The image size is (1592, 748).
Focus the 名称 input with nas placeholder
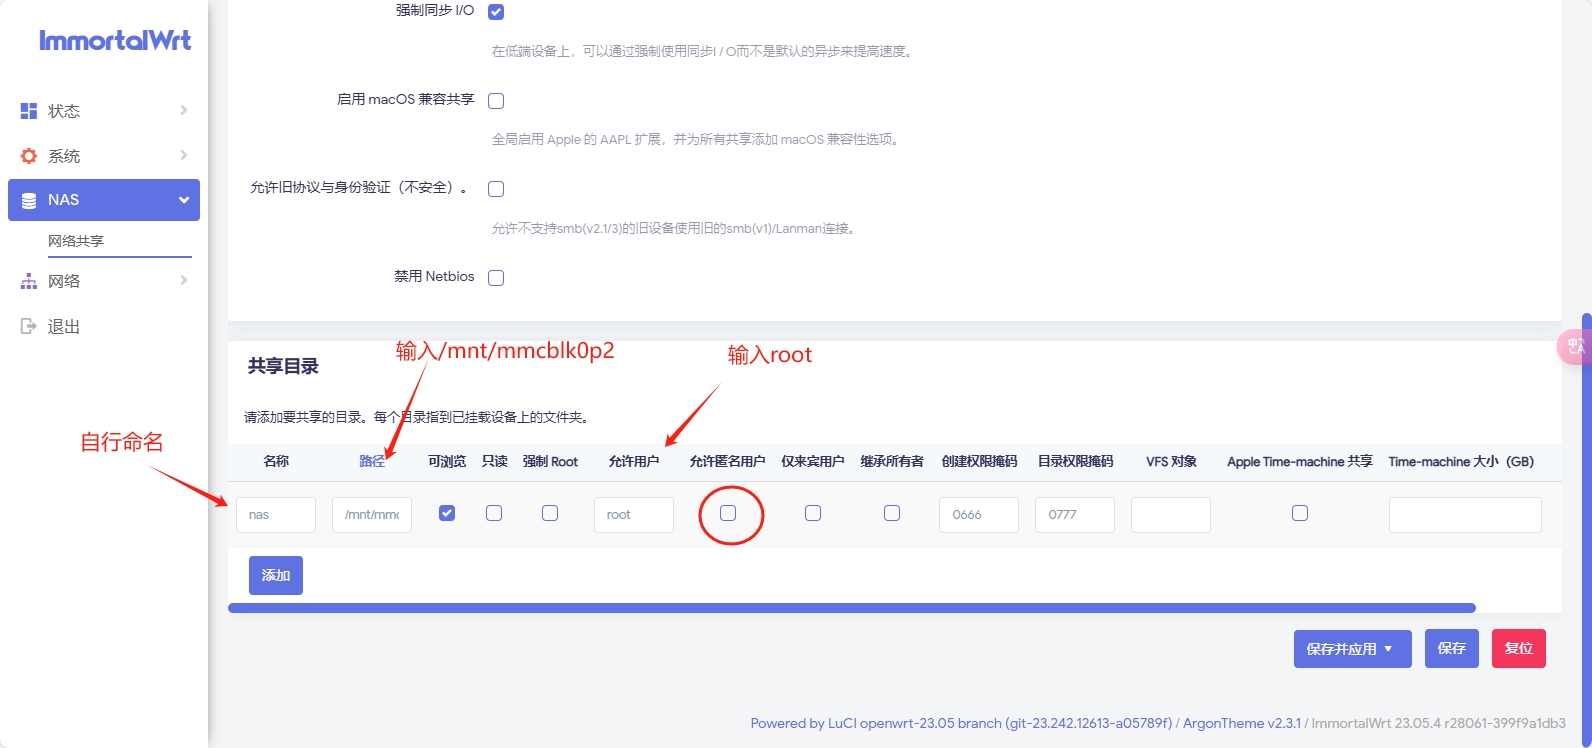tap(276, 515)
